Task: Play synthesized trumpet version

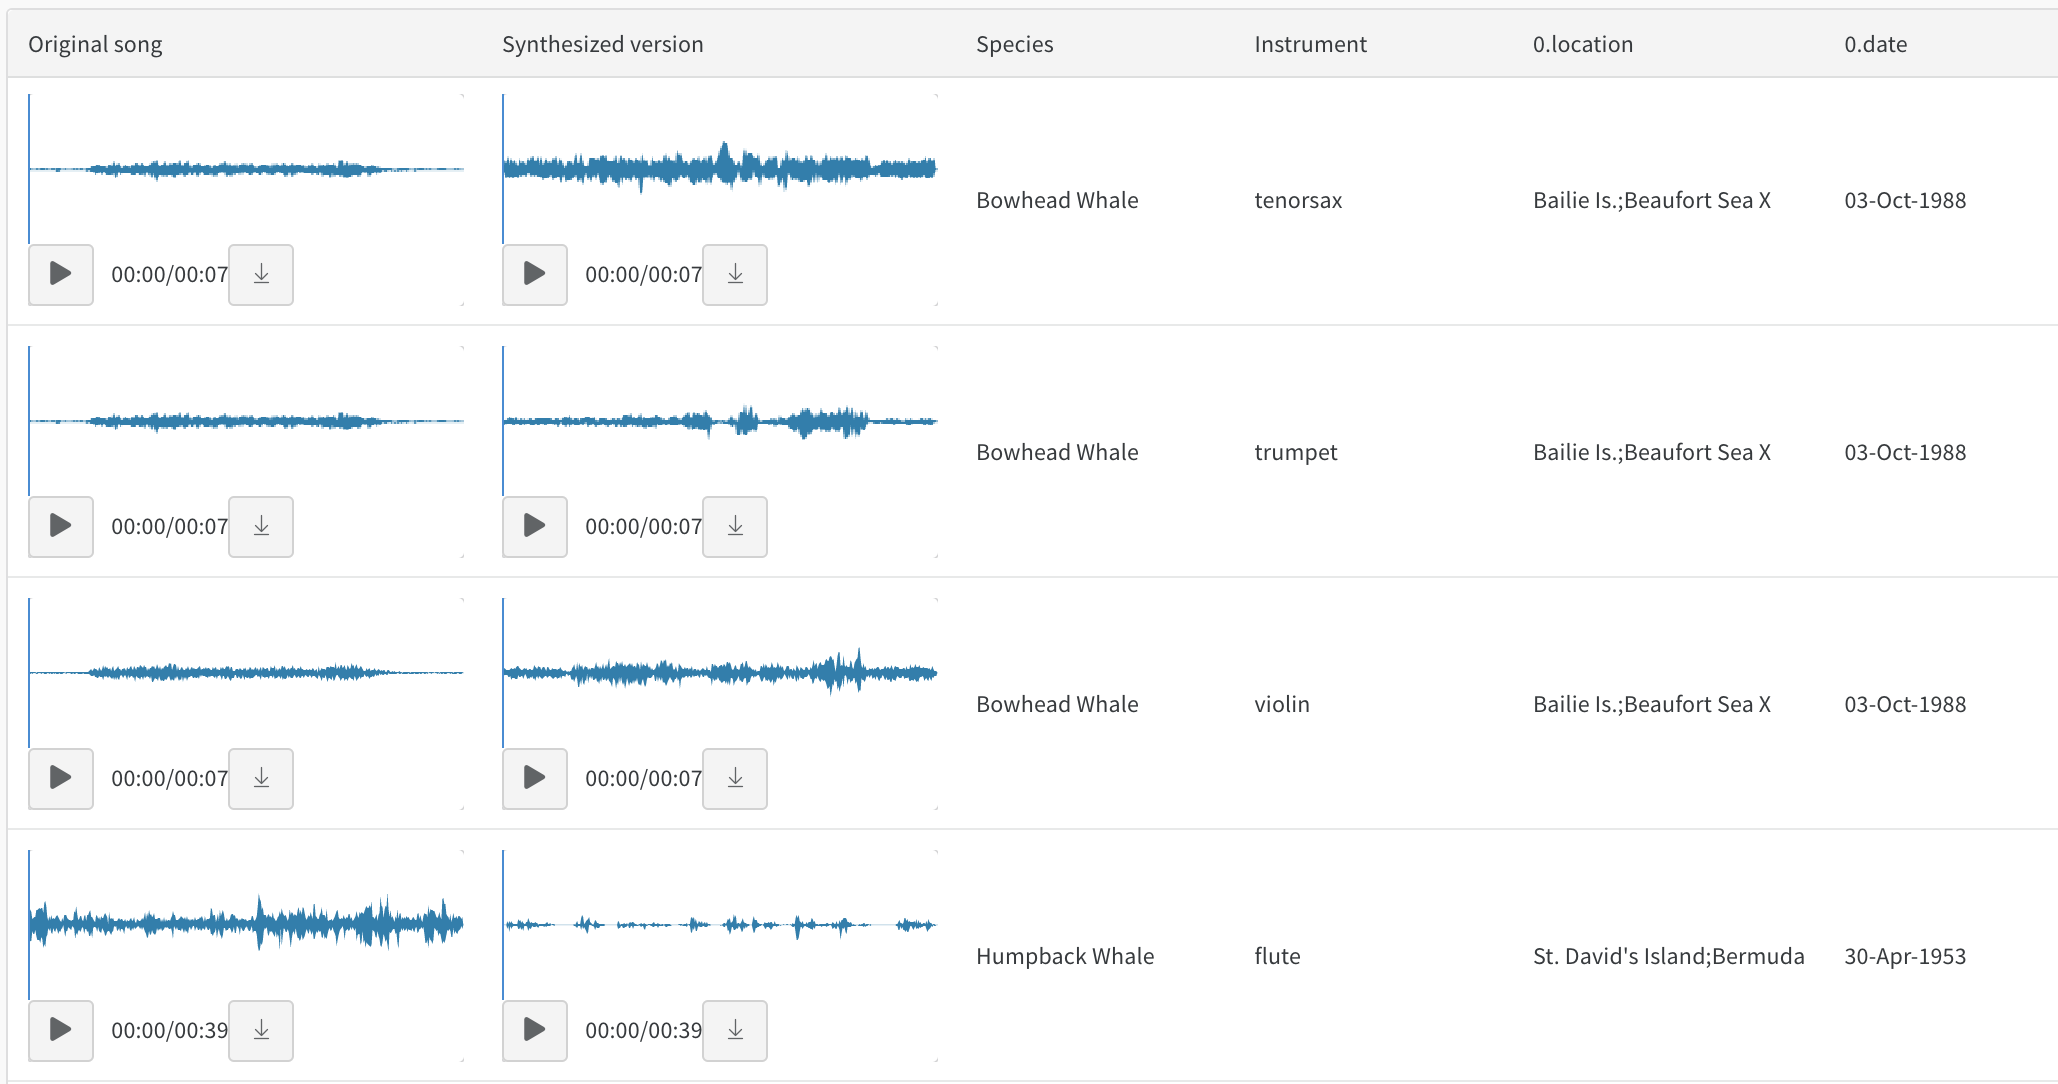Action: point(534,526)
